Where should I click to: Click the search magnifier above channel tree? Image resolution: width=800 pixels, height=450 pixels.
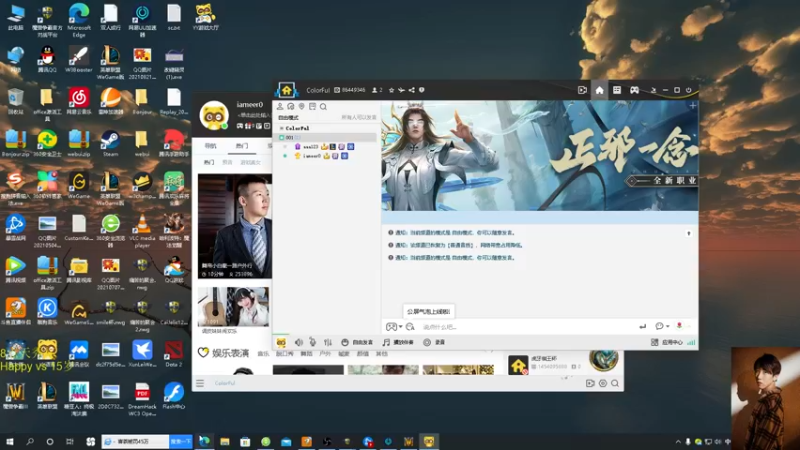[x=323, y=107]
